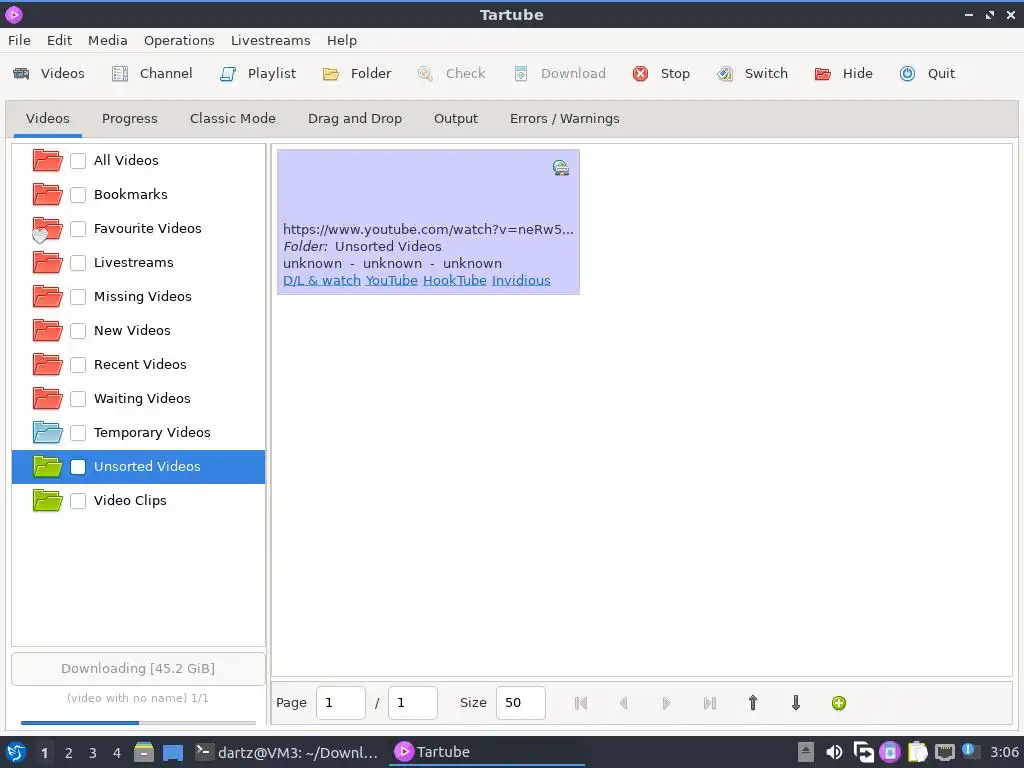
Task: Click the current Page number field
Action: (x=340, y=703)
